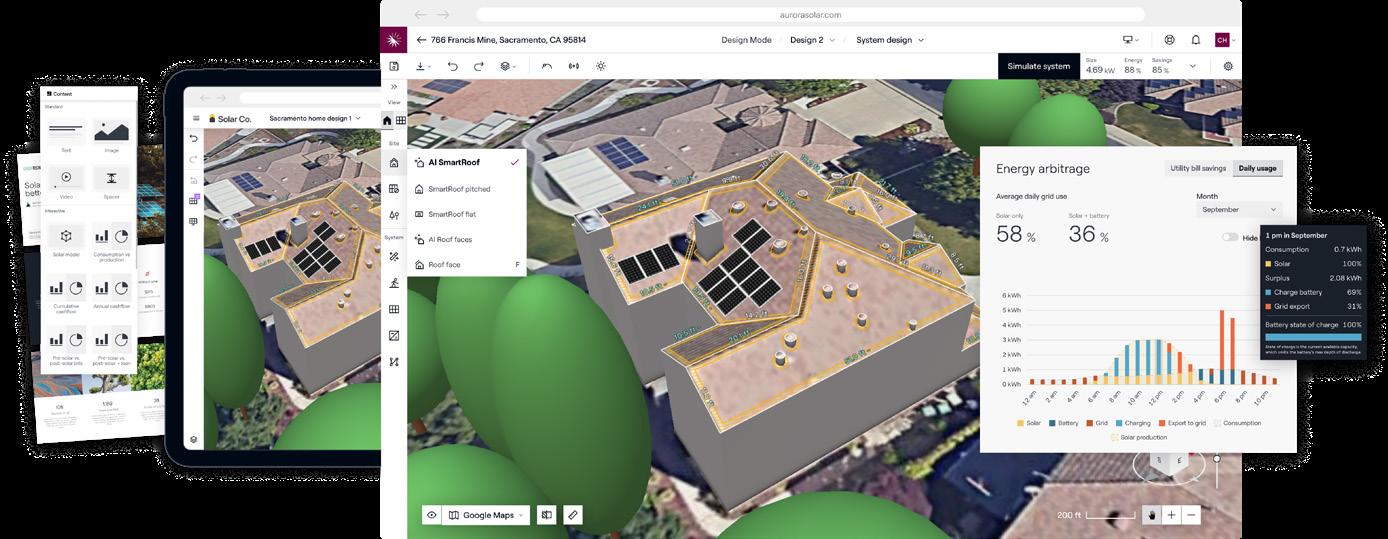Click the compass orientation cube
The image size is (1388, 539).
click(1171, 463)
